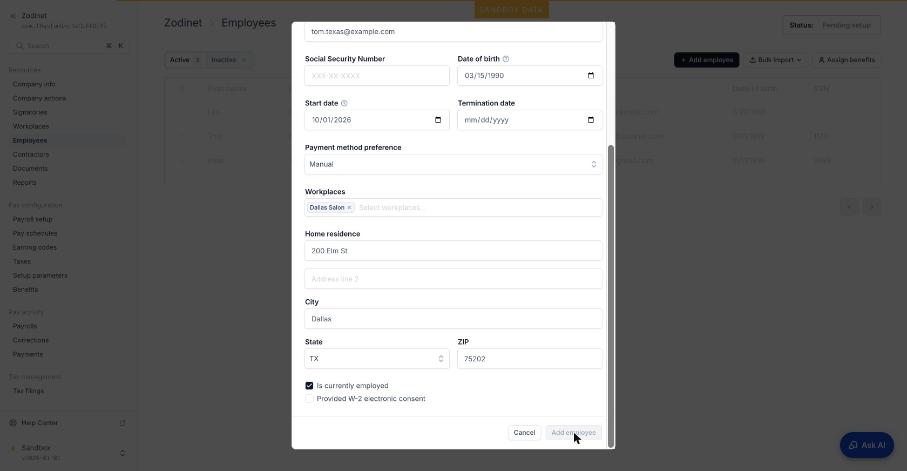Click the Social Security Number field

(377, 76)
